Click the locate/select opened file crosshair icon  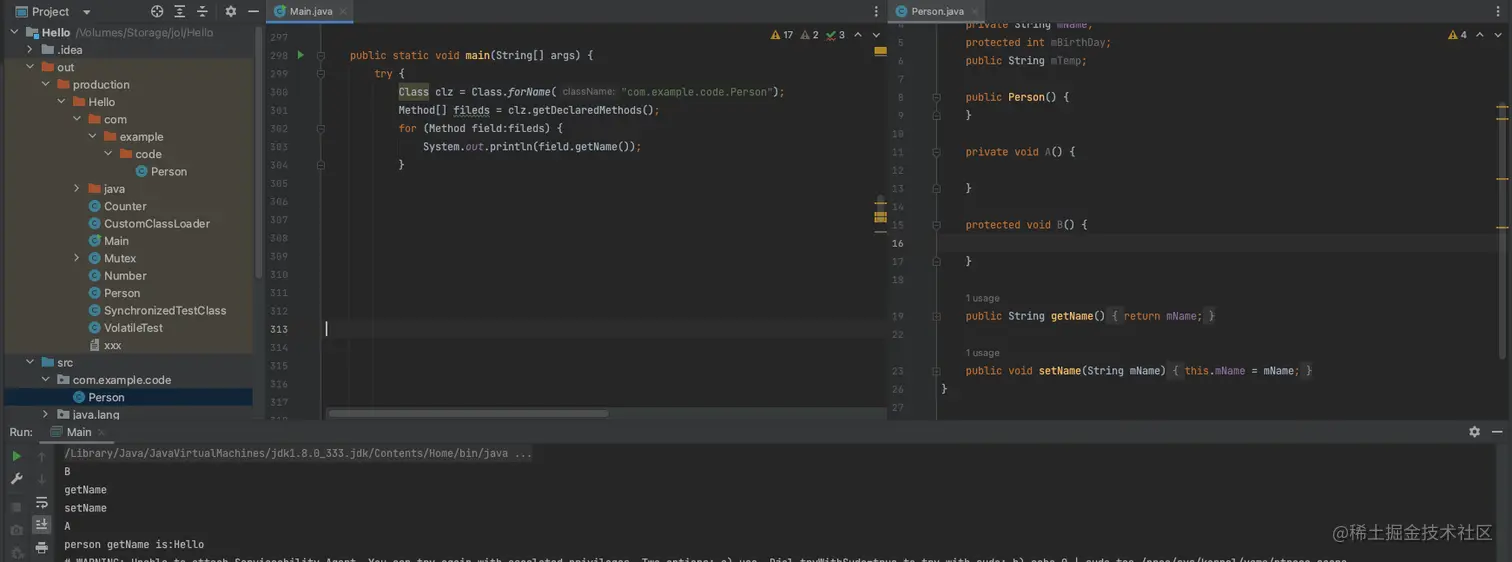click(157, 12)
